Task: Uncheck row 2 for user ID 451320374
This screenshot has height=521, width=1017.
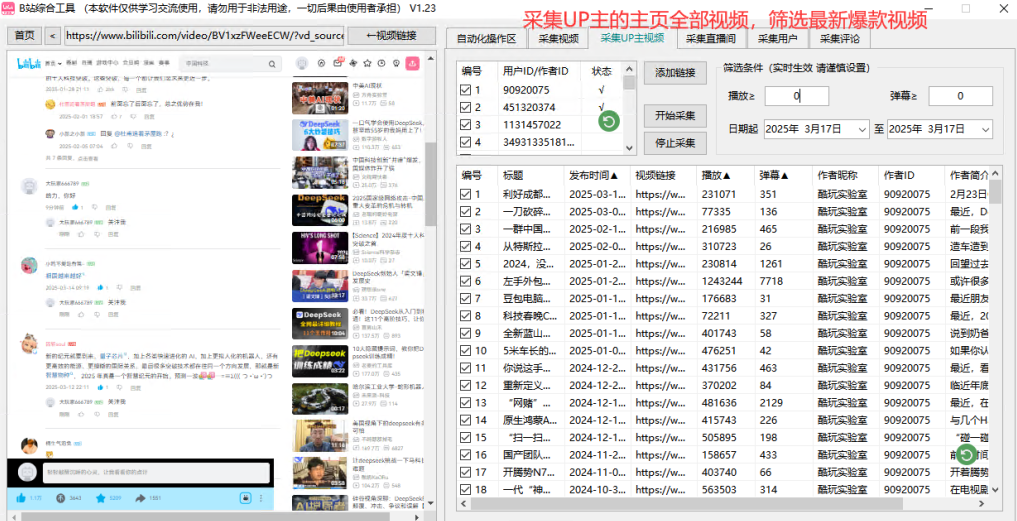Action: tap(465, 108)
